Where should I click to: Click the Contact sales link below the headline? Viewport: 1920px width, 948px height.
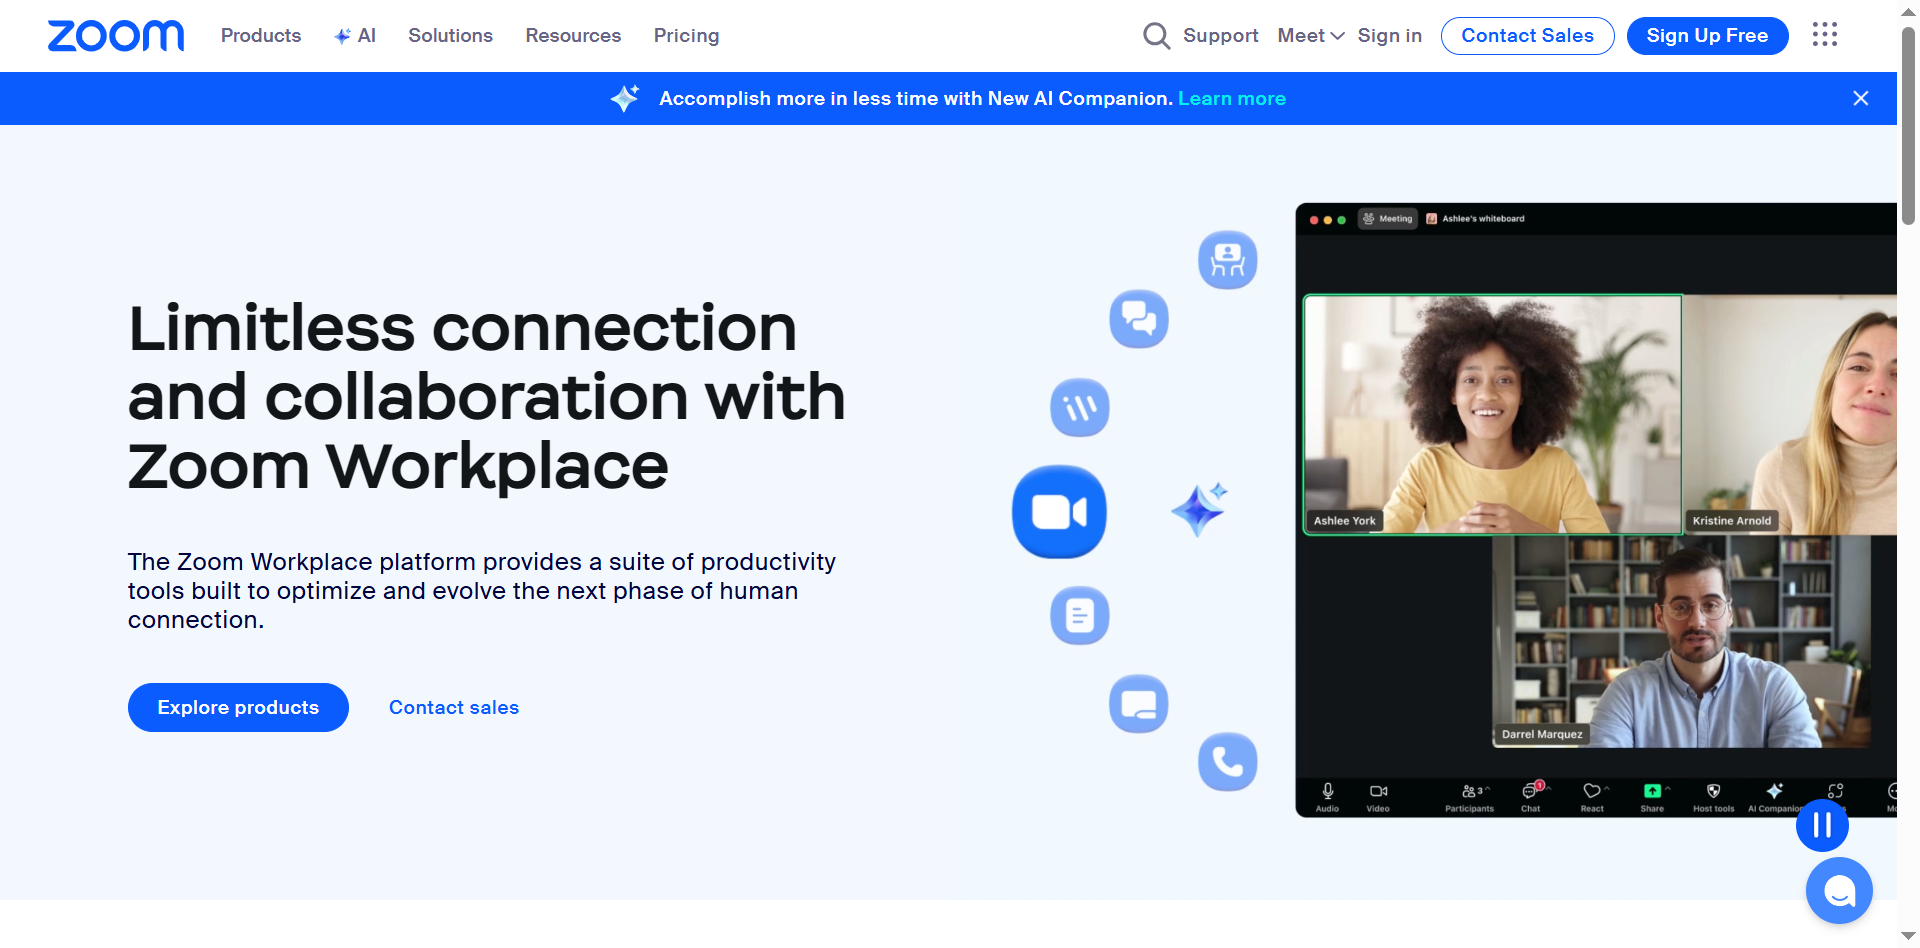pos(454,707)
